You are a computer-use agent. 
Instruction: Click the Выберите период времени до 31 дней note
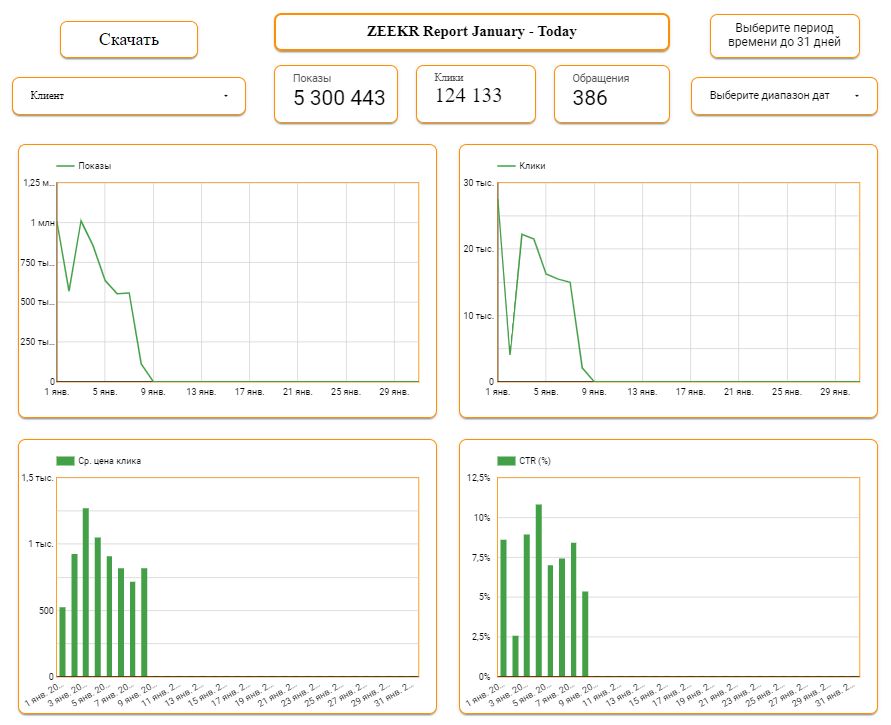click(784, 35)
